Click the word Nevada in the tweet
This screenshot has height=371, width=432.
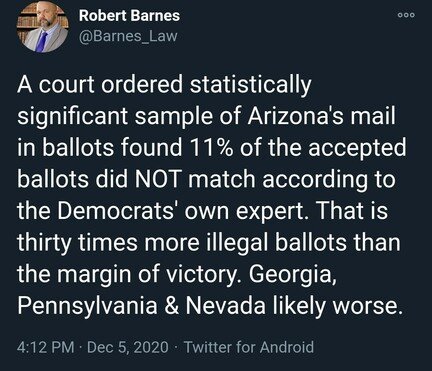226,306
